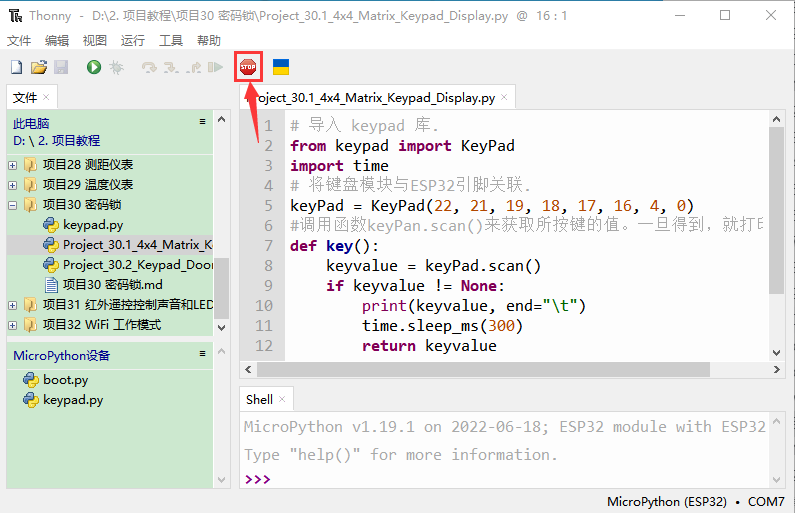
Task: Create a new file from the toolbar
Action: 16,67
